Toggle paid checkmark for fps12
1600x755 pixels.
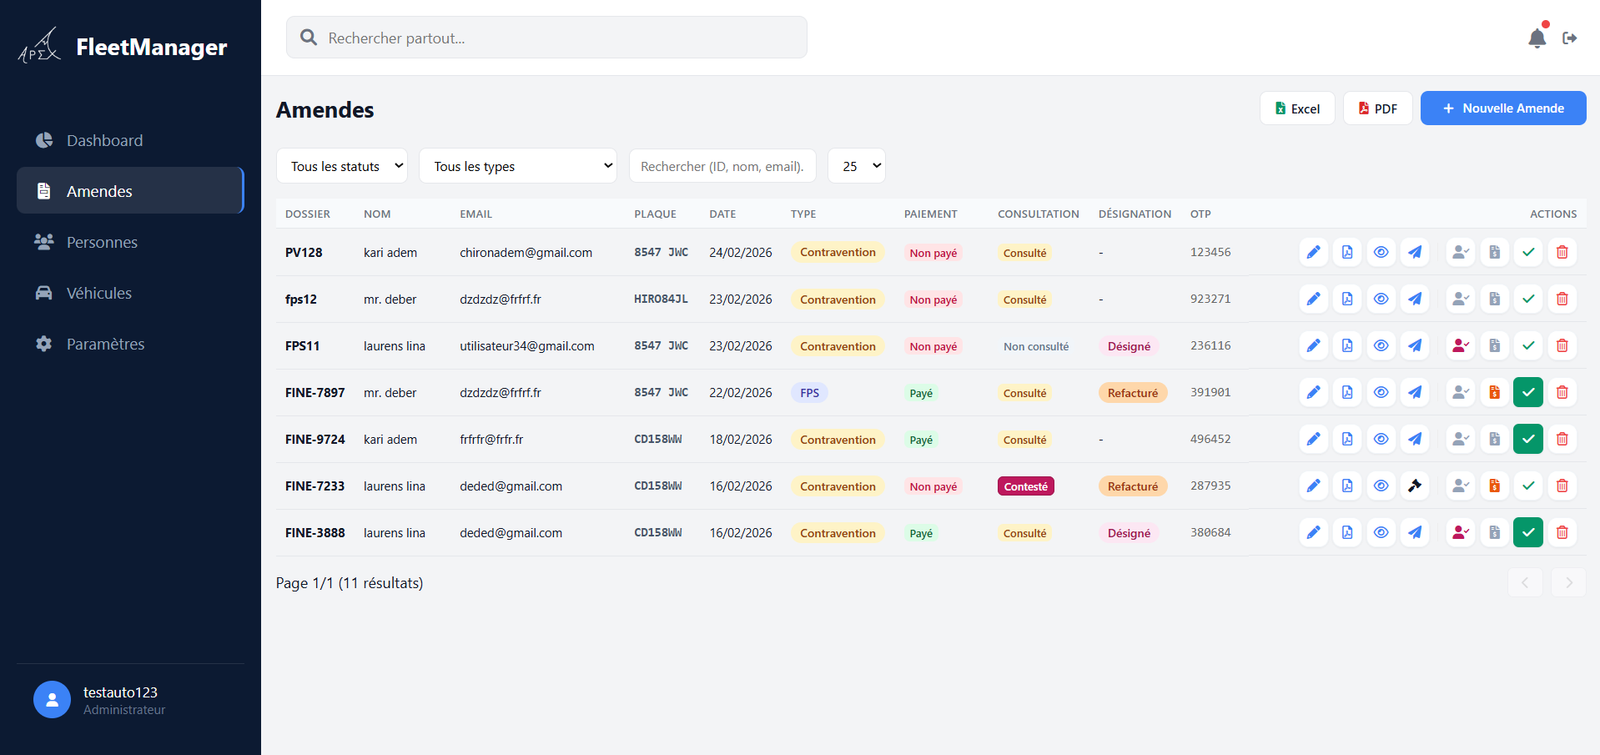click(1528, 299)
